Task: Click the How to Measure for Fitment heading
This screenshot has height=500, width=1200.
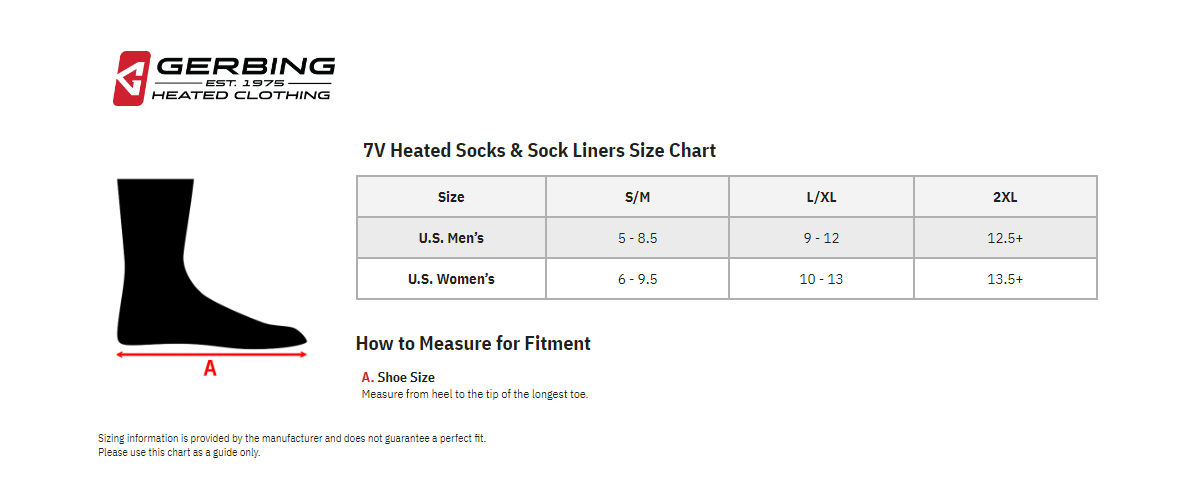Action: pyautogui.click(x=473, y=344)
